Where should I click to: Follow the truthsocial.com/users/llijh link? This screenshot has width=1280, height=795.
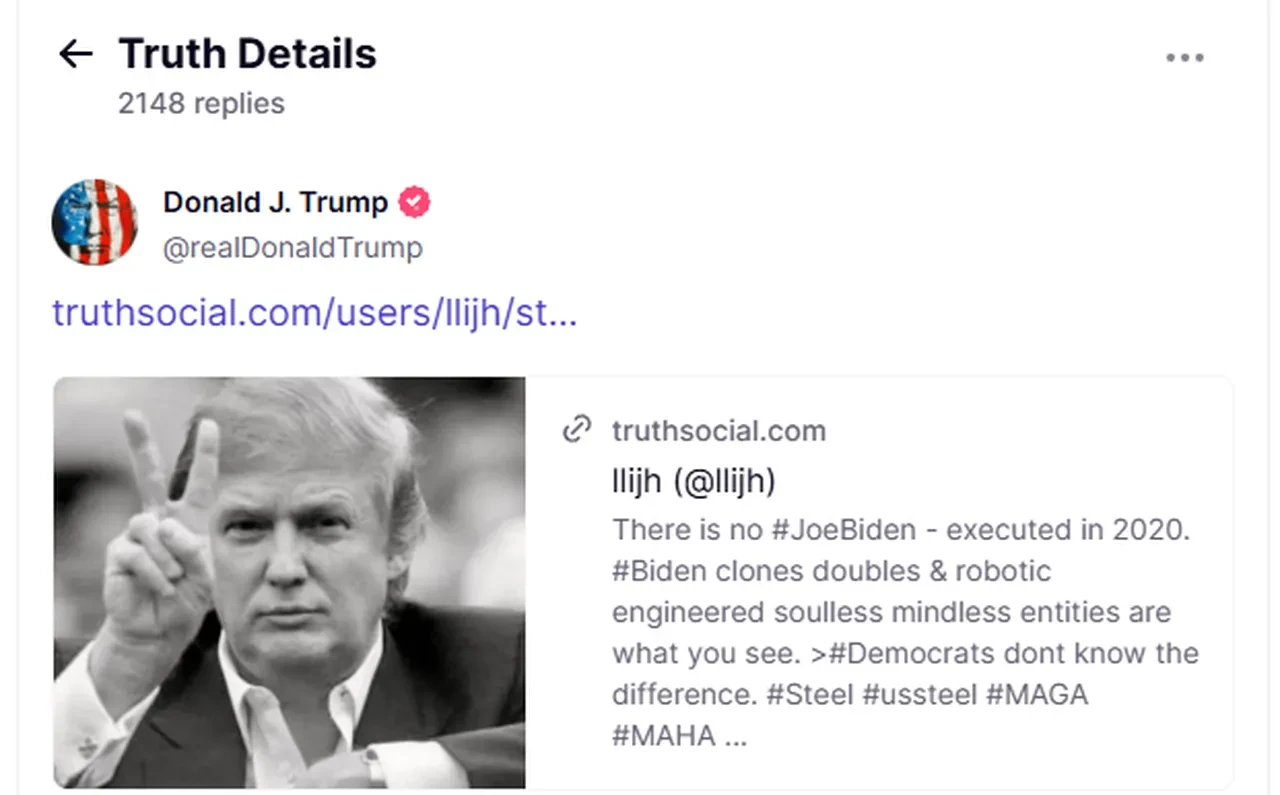pyautogui.click(x=314, y=313)
